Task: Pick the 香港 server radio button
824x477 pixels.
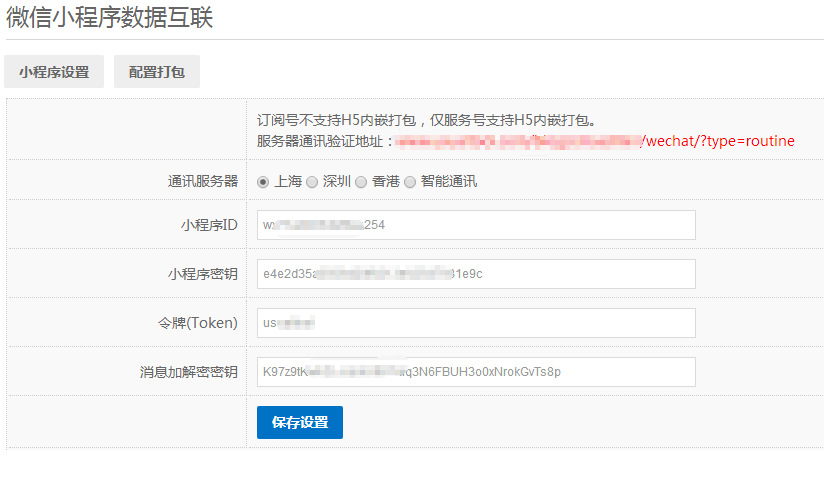Action: tap(361, 182)
